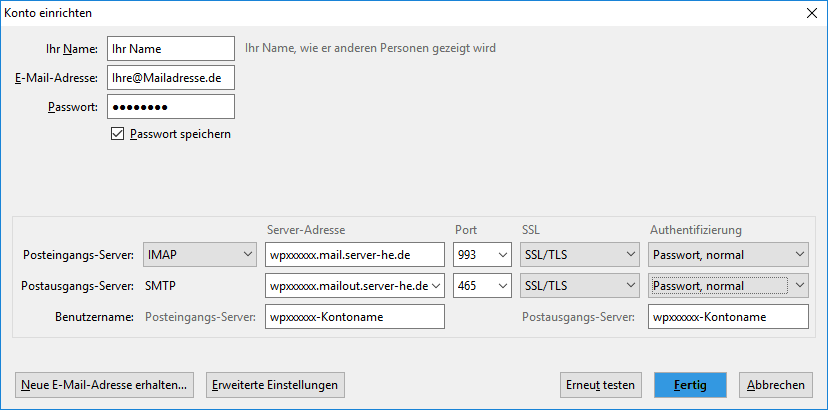Toggle the Passwort speichern checkbox
This screenshot has width=828, height=410.
[x=117, y=134]
